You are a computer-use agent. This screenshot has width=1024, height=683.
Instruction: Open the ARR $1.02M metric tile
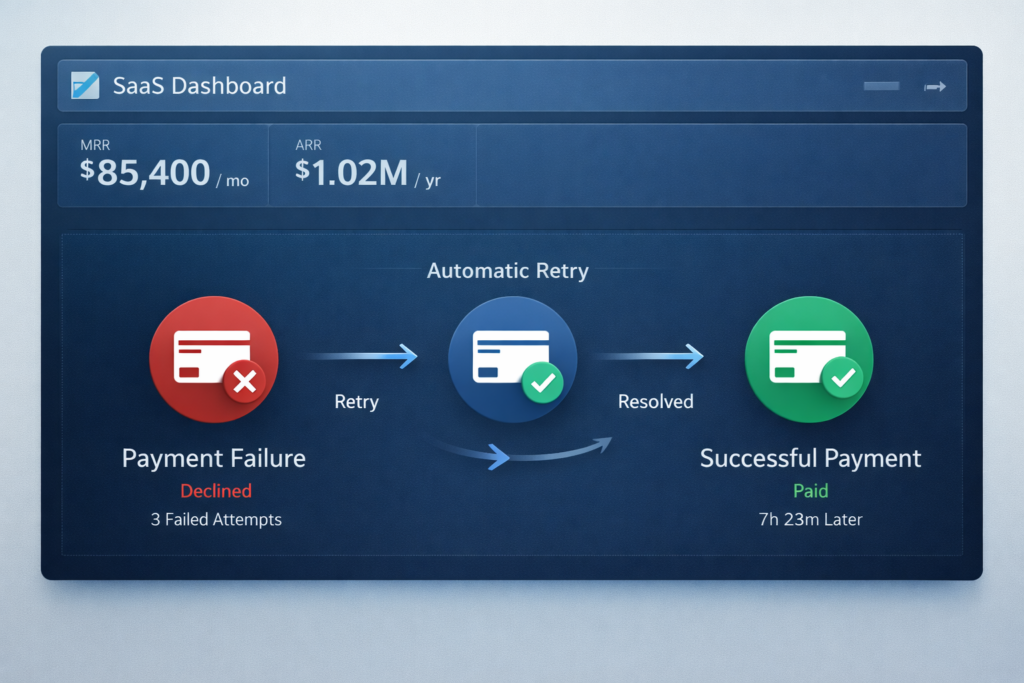click(371, 165)
